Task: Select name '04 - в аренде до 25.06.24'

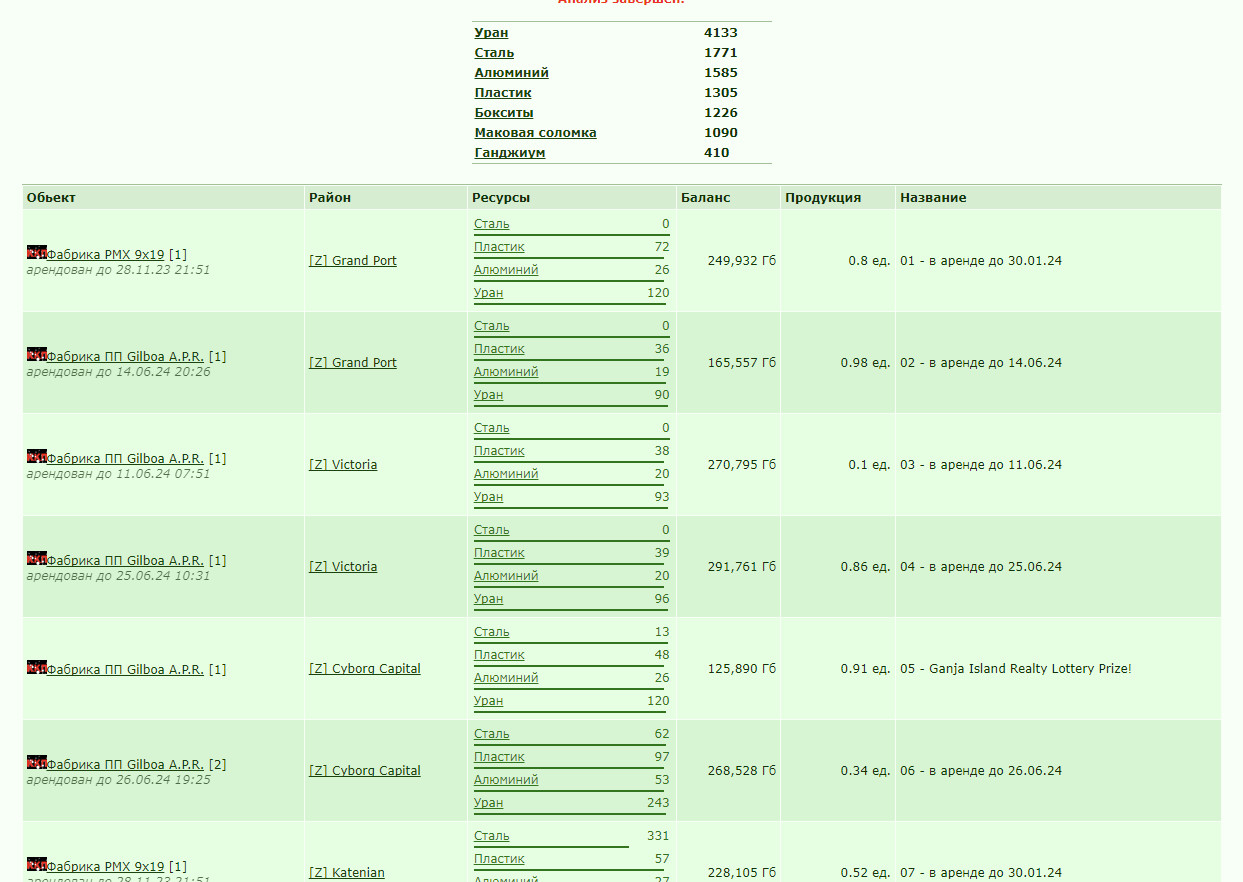Action: pyautogui.click(x=981, y=567)
